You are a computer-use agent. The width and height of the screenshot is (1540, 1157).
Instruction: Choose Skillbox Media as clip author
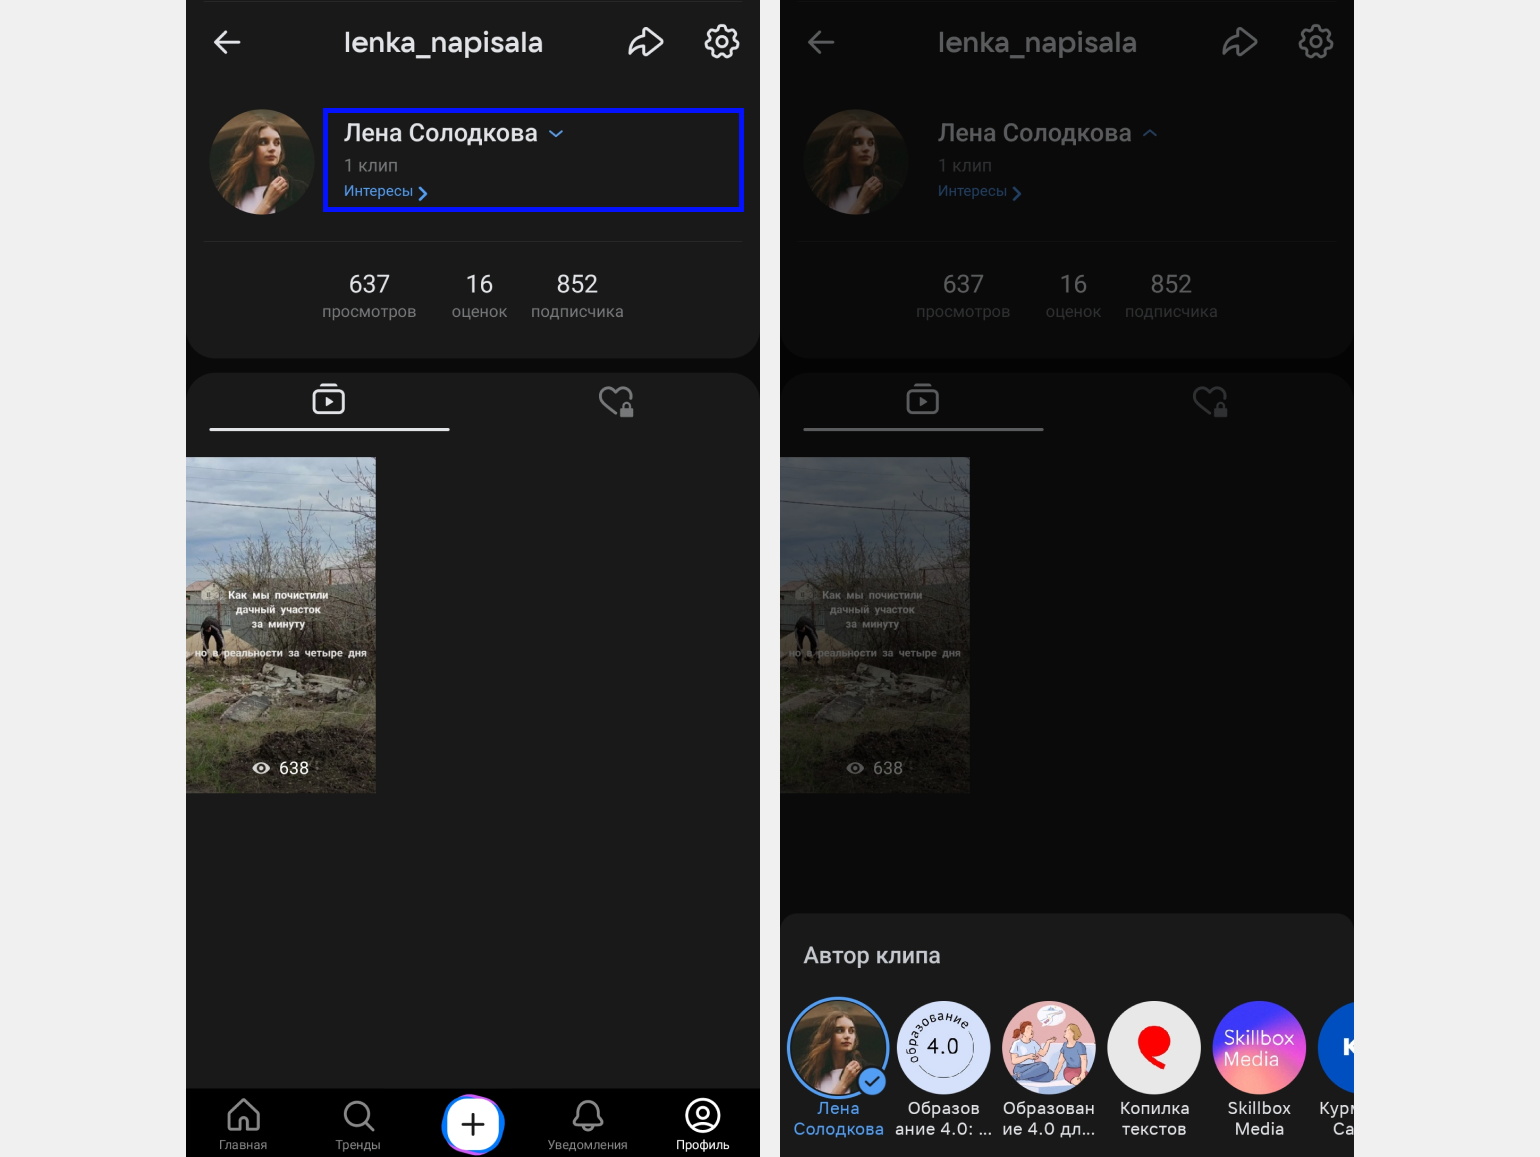(x=1259, y=1068)
